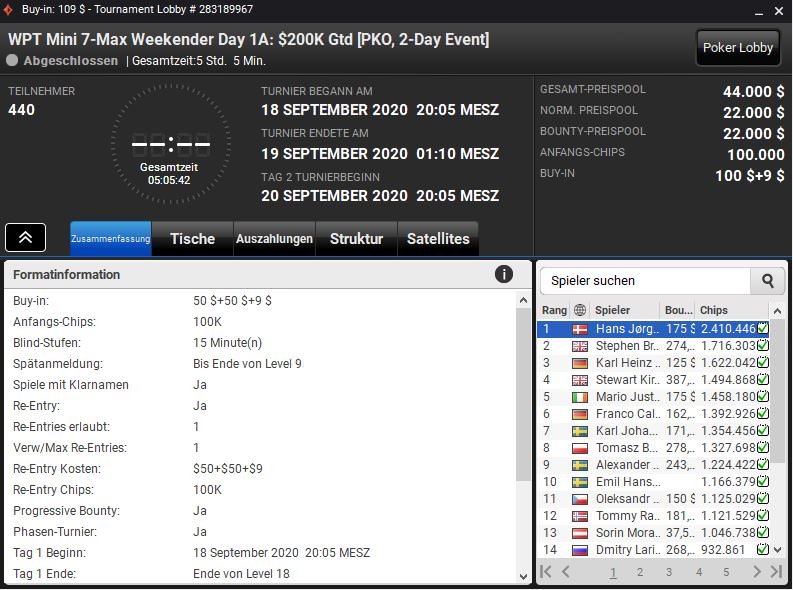Open the Auszahlungen tab
The height and width of the screenshot is (590, 793).
(x=274, y=239)
